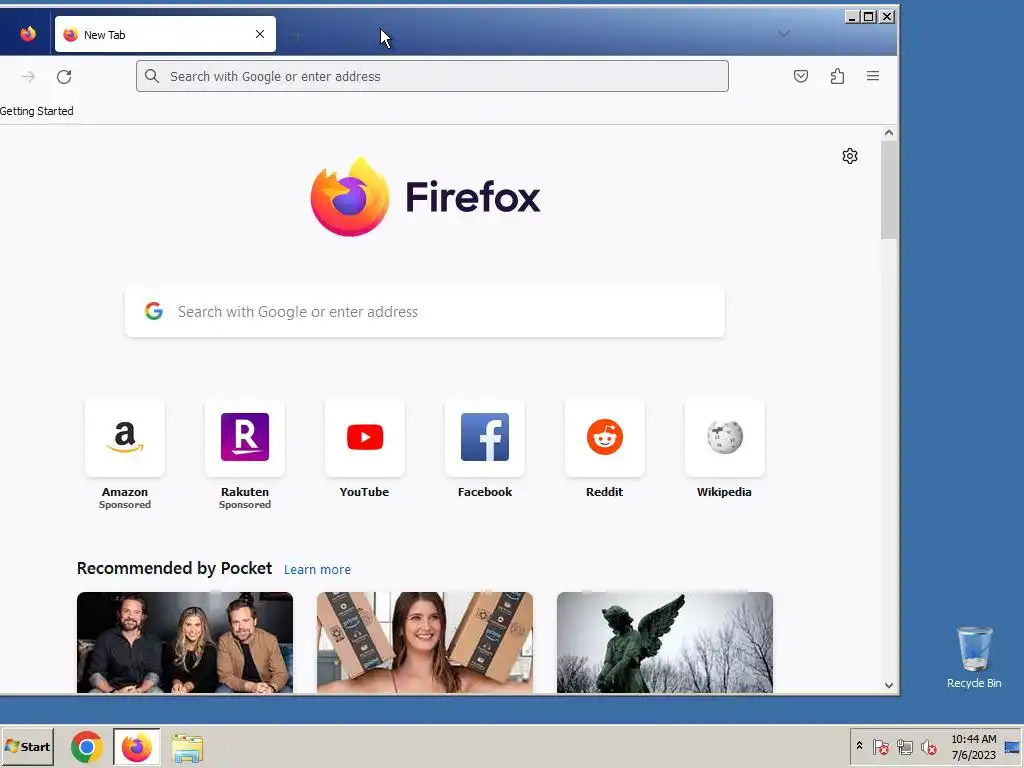Reload the current page
1024x768 pixels.
[64, 76]
